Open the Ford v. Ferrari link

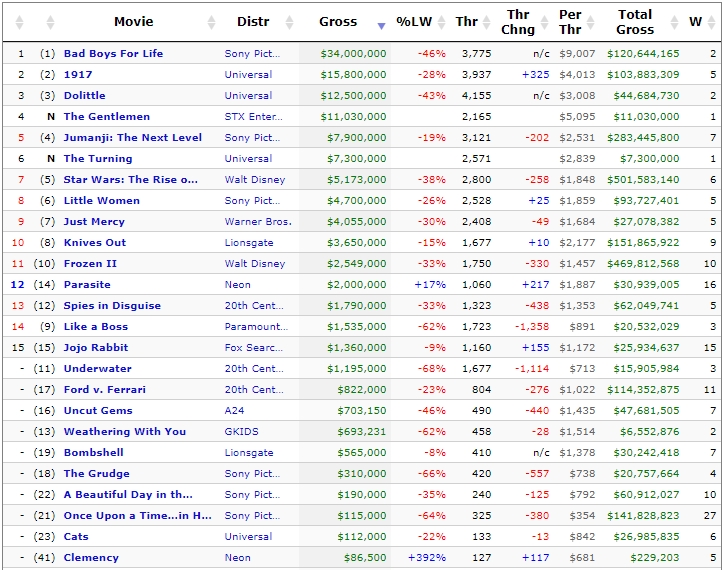point(105,390)
